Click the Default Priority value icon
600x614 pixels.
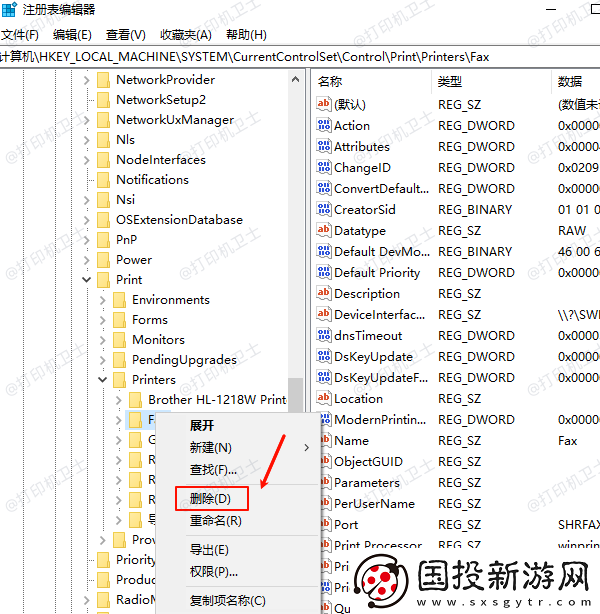tap(324, 272)
